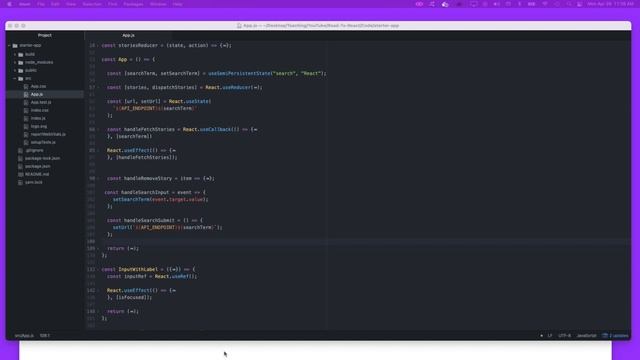Click the folder icon beside starter-app
640x360 pixels.
[x=15, y=46]
